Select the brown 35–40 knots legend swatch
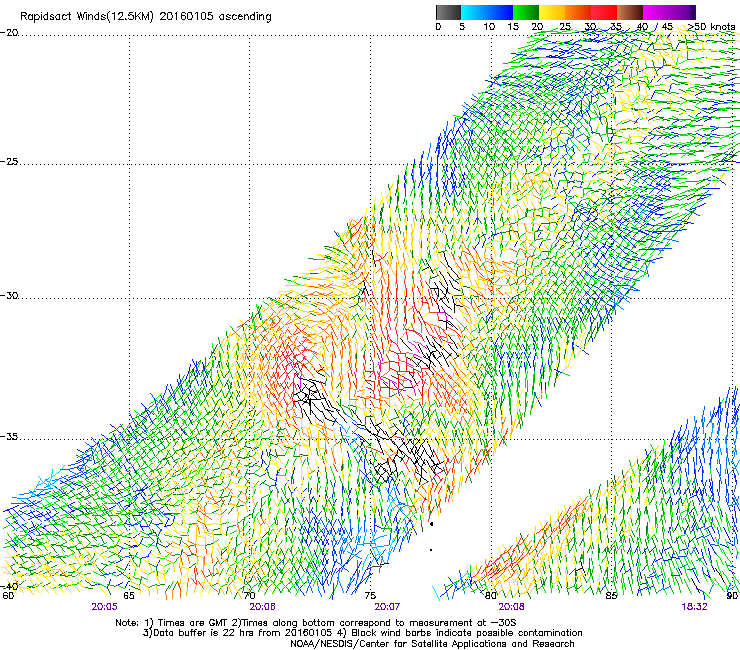Viewport: 740px width, 650px height. (x=630, y=12)
